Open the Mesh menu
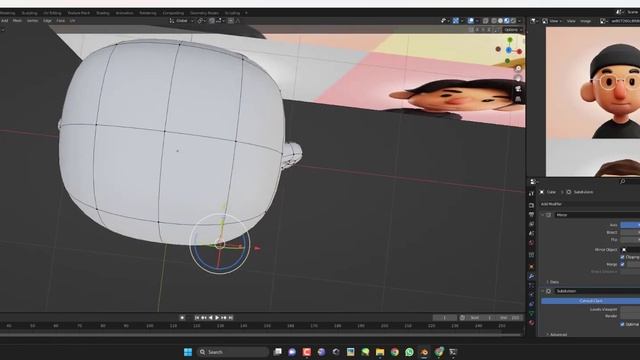The image size is (640, 360). (17, 20)
